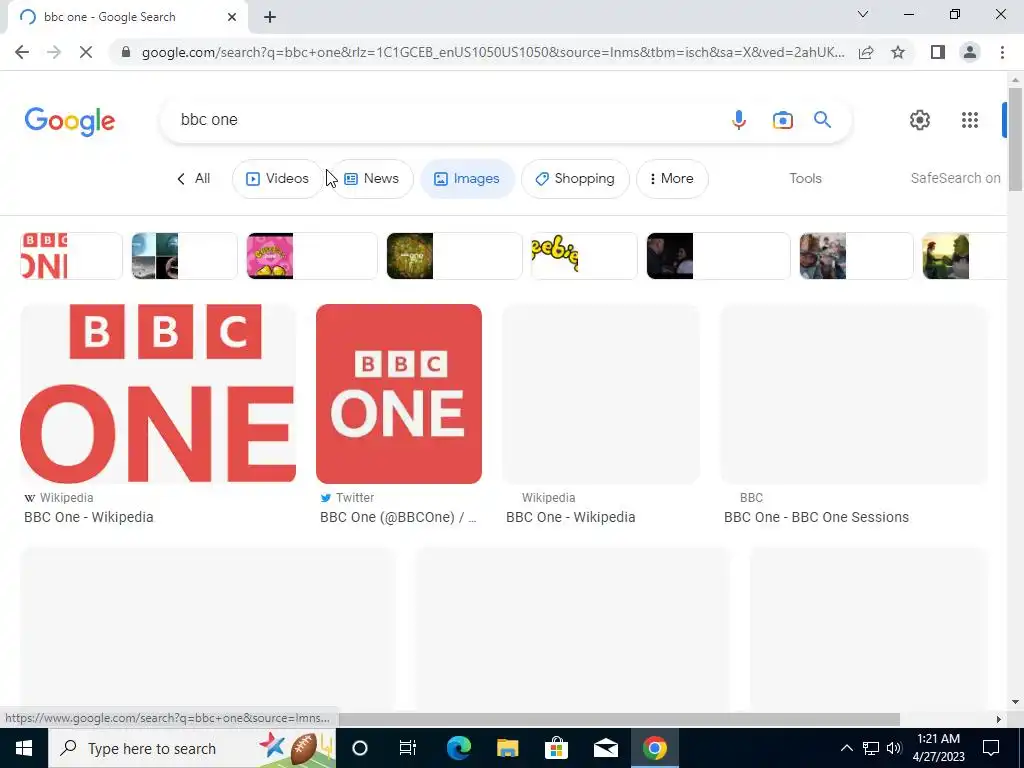Open BBC One - BBC One Sessions link
This screenshot has height=768, width=1024.
coord(816,517)
